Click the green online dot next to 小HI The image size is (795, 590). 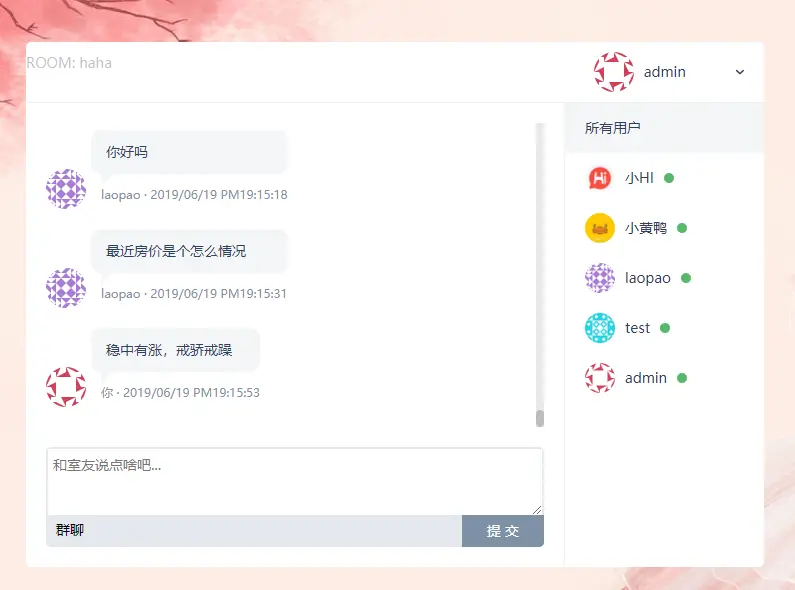click(669, 178)
